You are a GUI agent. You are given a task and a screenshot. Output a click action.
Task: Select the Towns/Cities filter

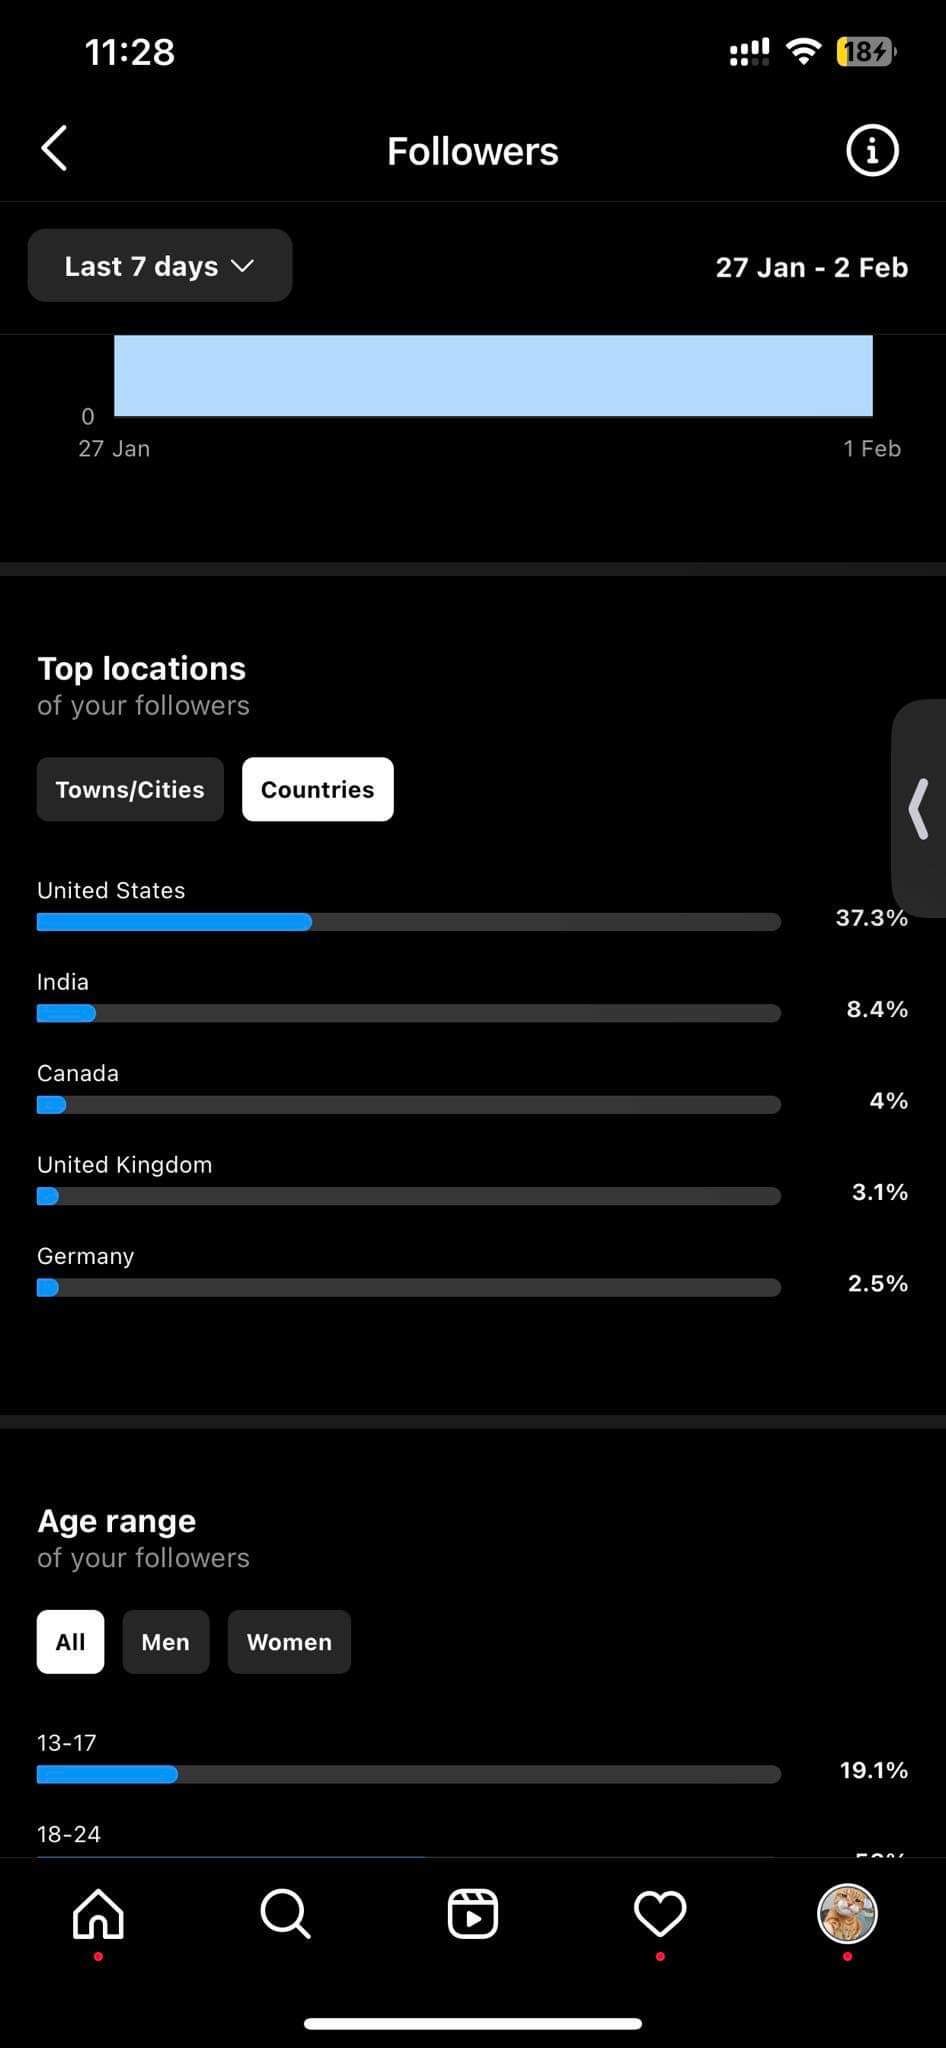click(x=130, y=789)
